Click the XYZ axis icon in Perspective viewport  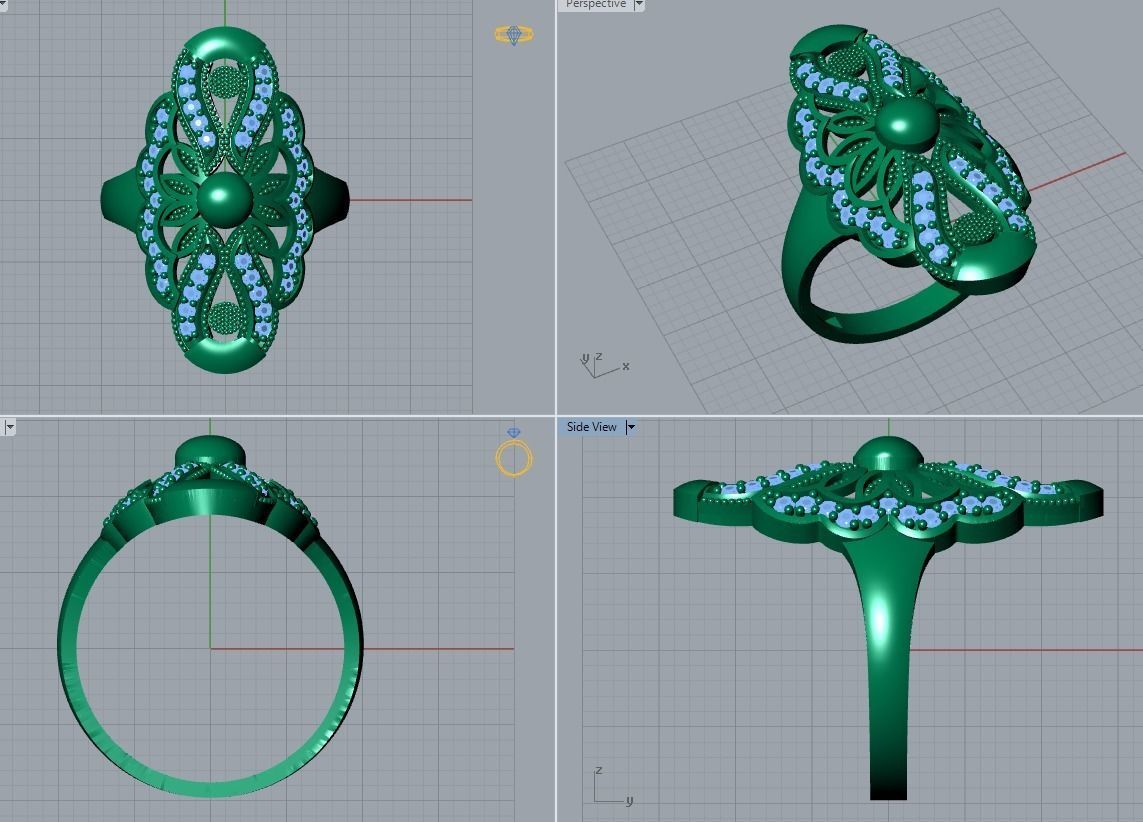click(604, 364)
